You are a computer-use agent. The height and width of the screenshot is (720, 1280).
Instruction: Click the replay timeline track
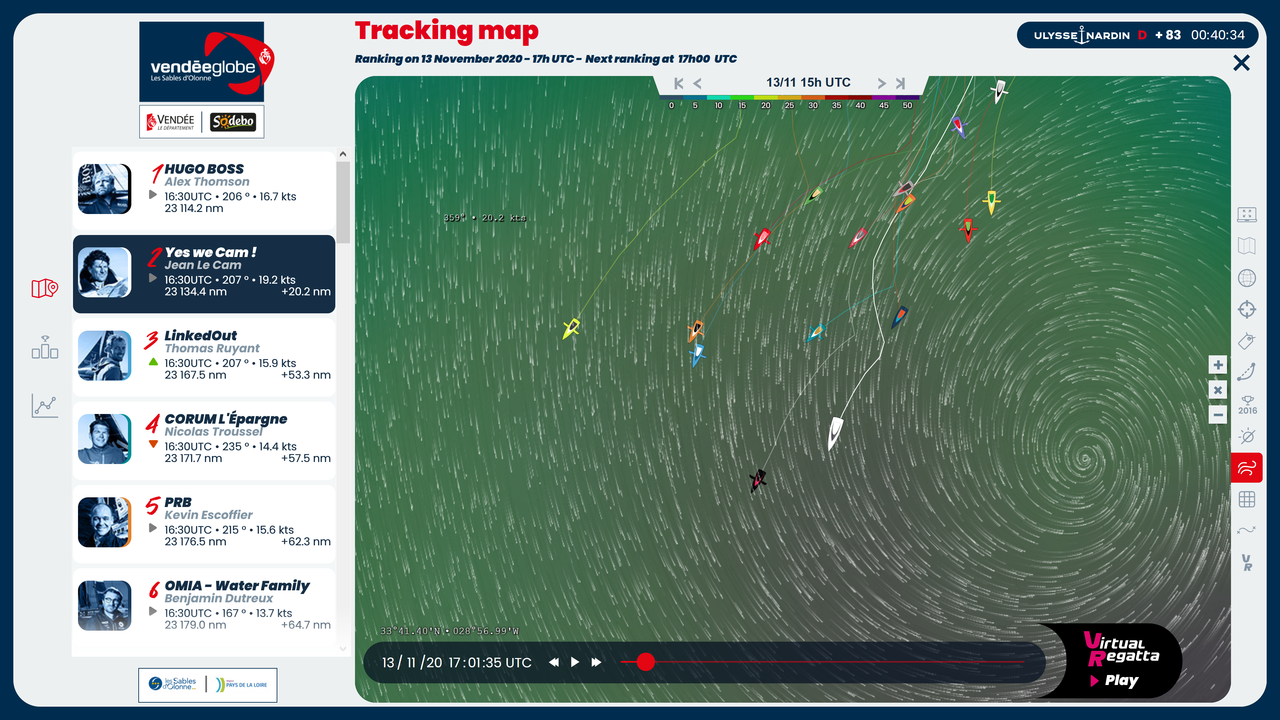[x=823, y=662]
